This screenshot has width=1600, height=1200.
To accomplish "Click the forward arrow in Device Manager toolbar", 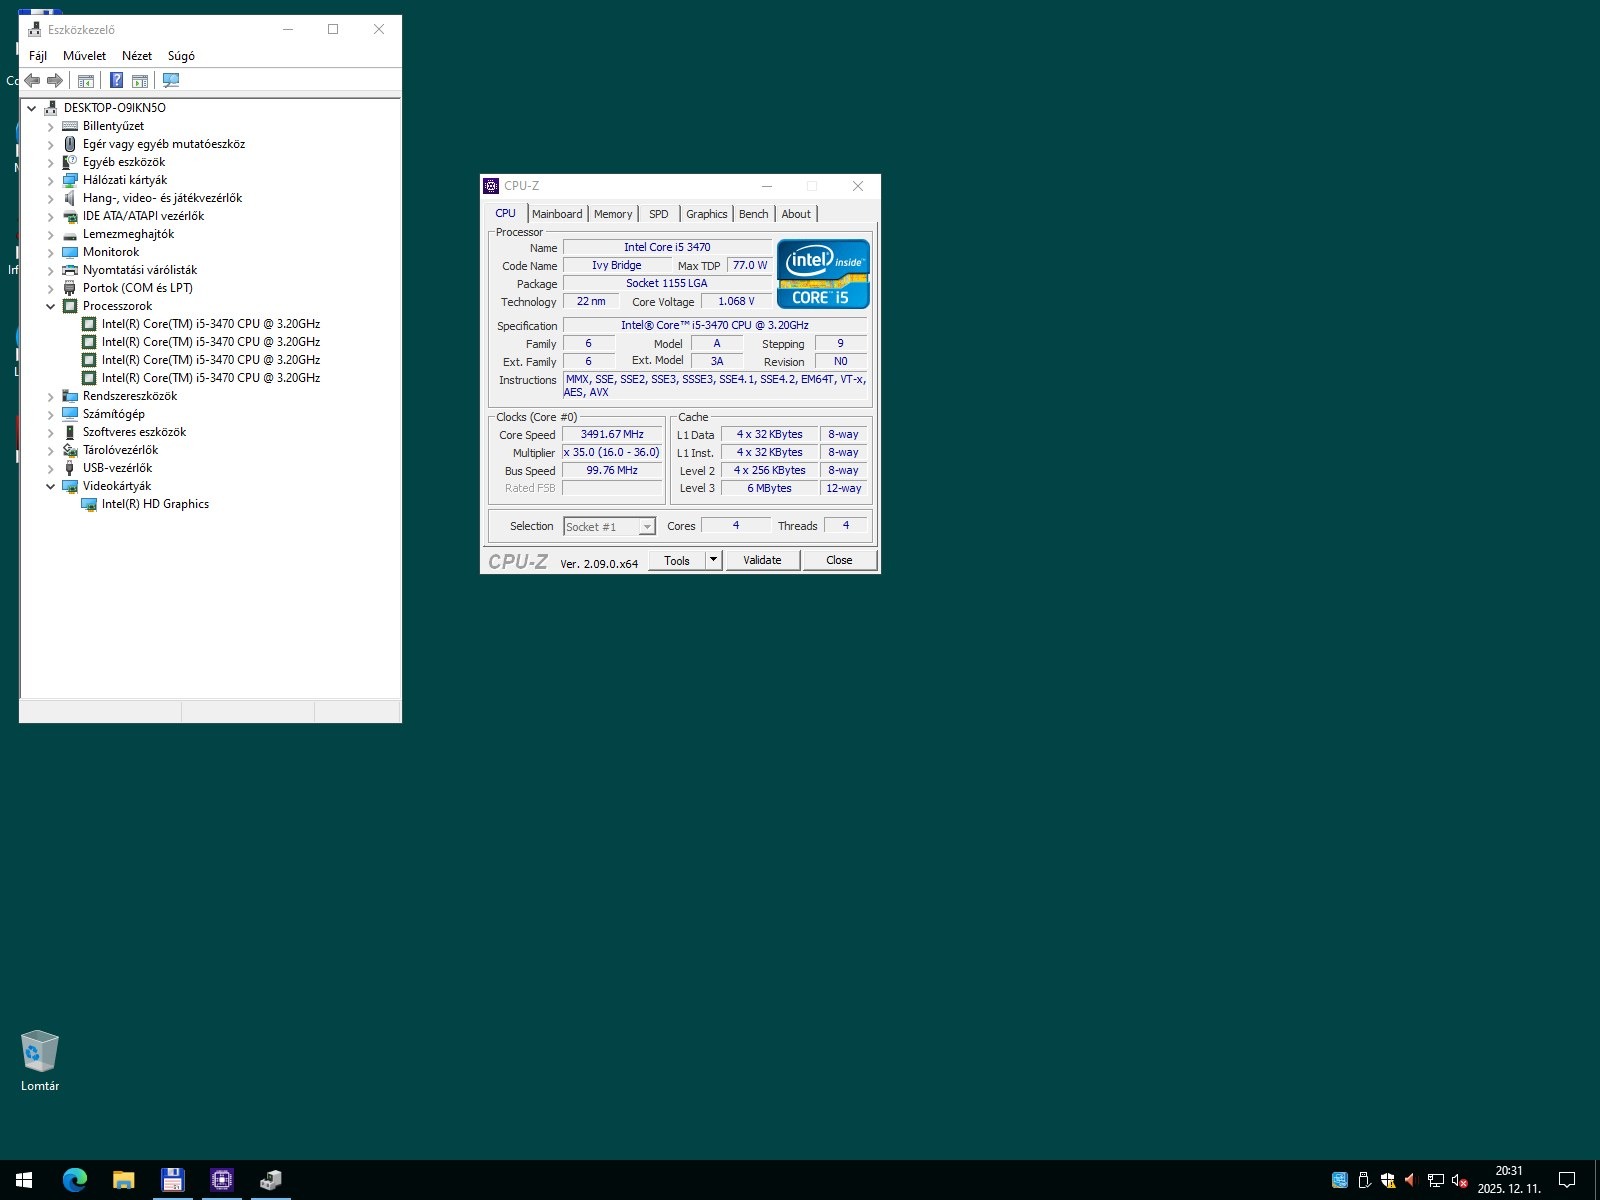I will coord(55,80).
